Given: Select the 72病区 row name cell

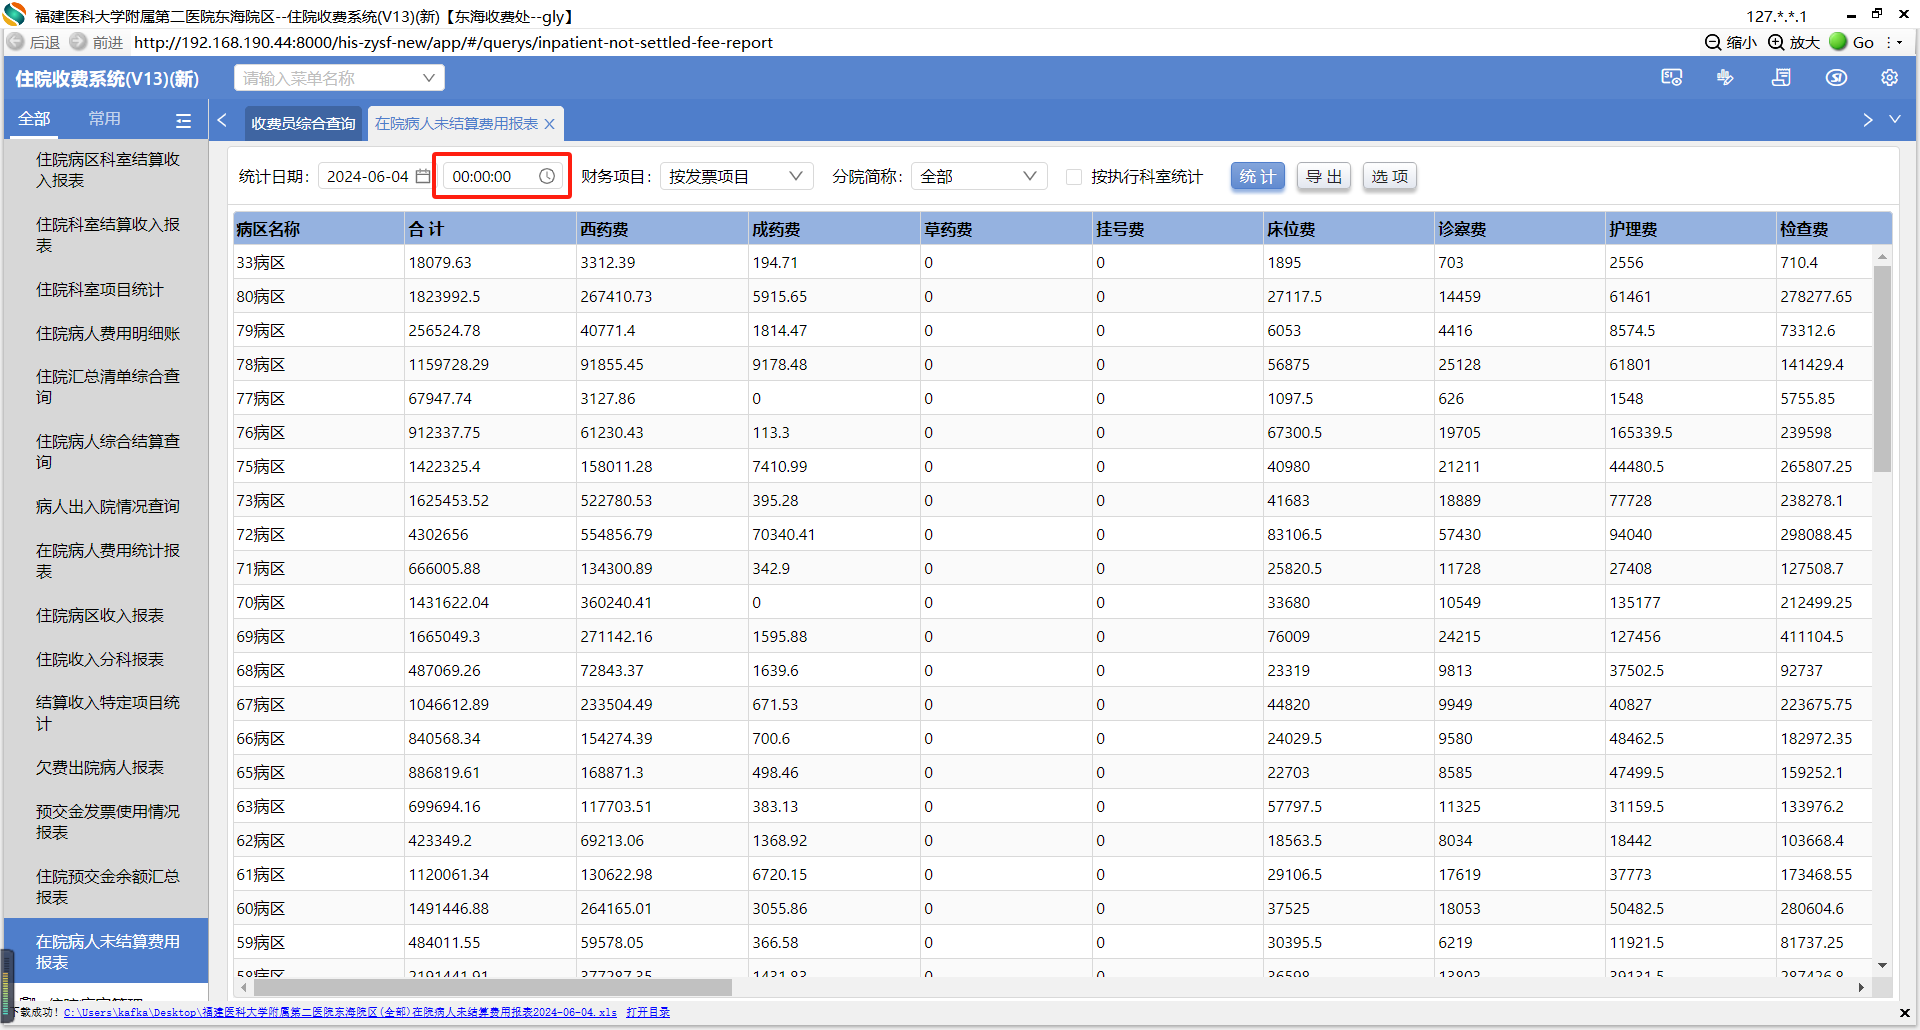Looking at the screenshot, I should [x=319, y=535].
